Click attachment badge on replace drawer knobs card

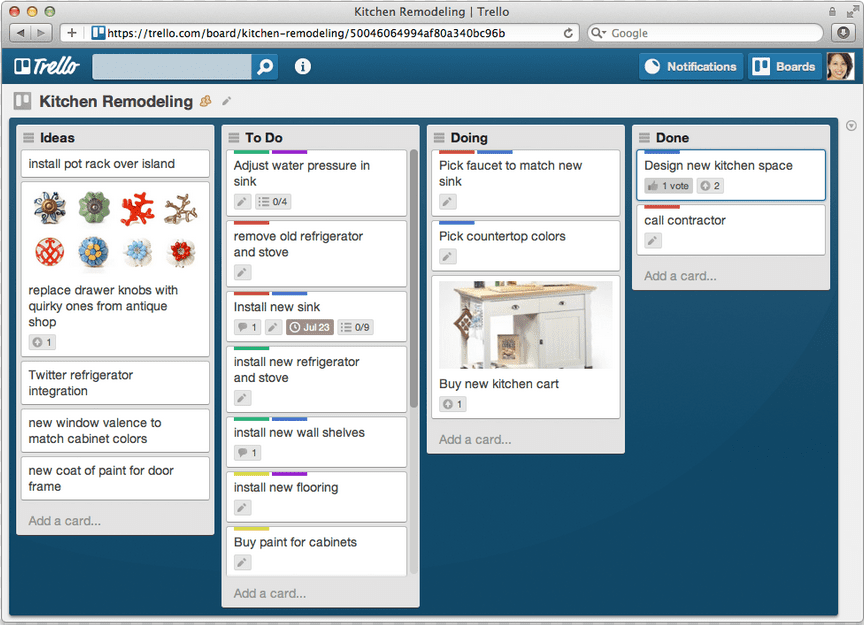42,342
